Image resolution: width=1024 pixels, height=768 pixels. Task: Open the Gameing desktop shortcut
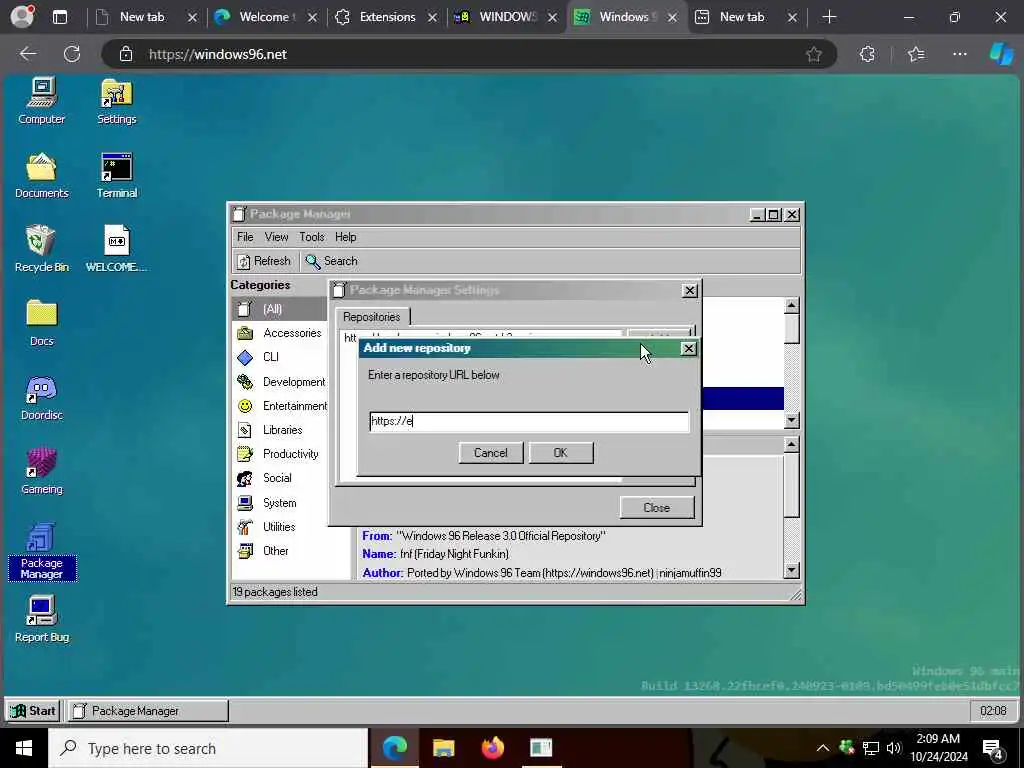click(42, 471)
